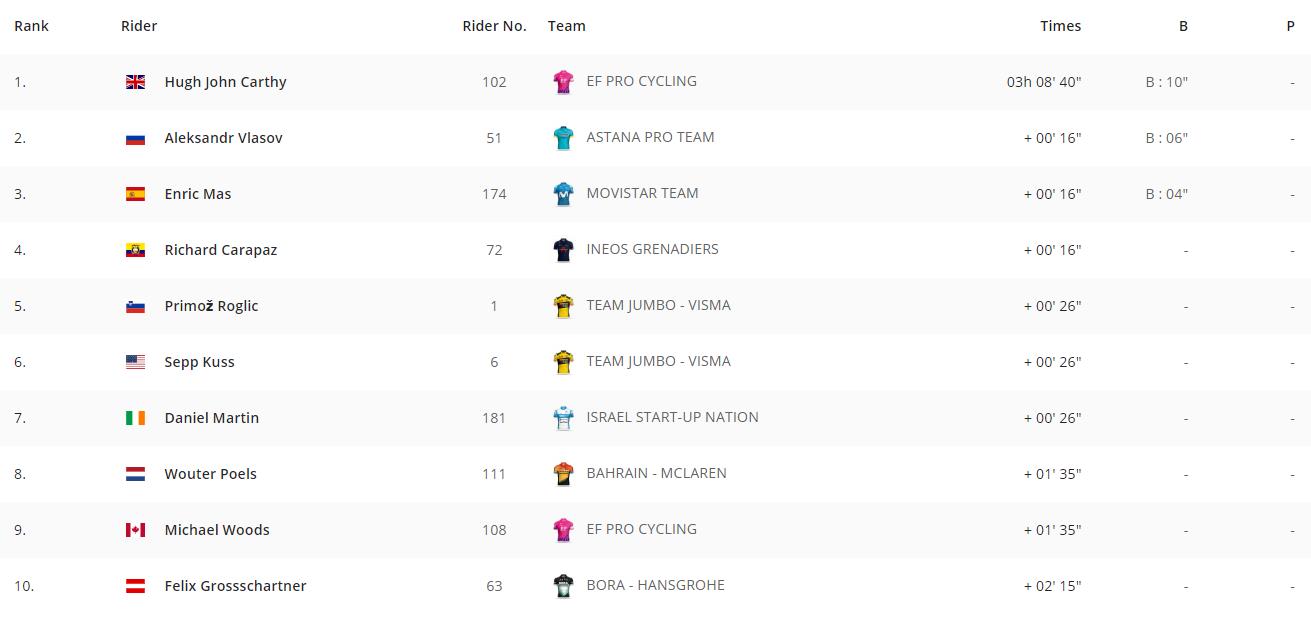Image resolution: width=1311 pixels, height=621 pixels.
Task: Open rider Primož Roglic's profile
Action: [x=211, y=306]
